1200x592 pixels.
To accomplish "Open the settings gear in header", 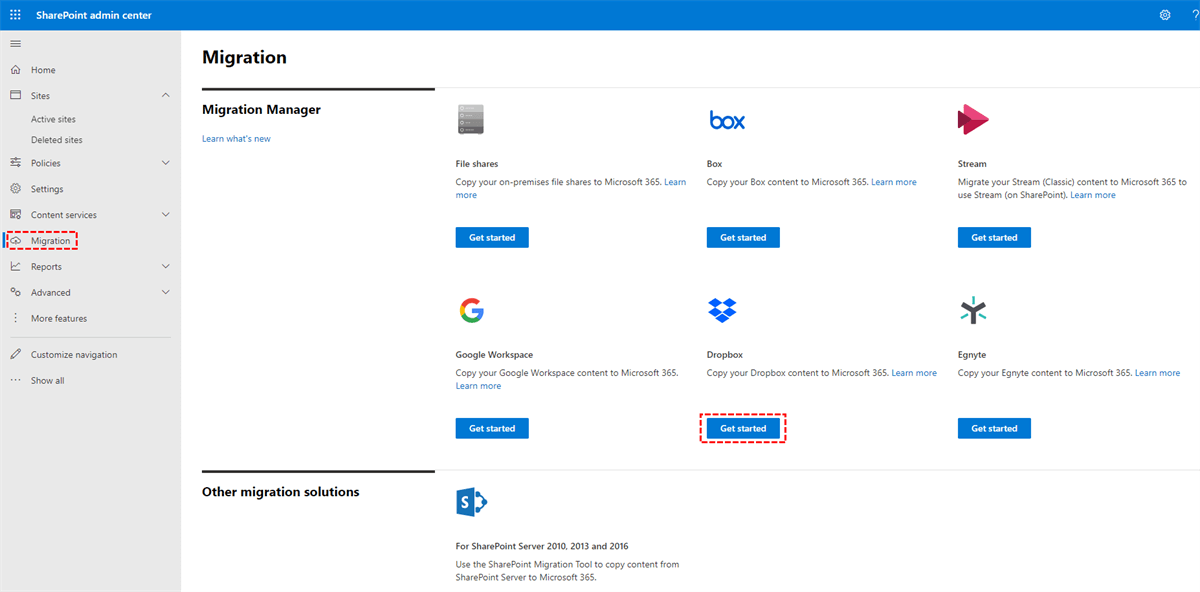I will (x=1165, y=15).
